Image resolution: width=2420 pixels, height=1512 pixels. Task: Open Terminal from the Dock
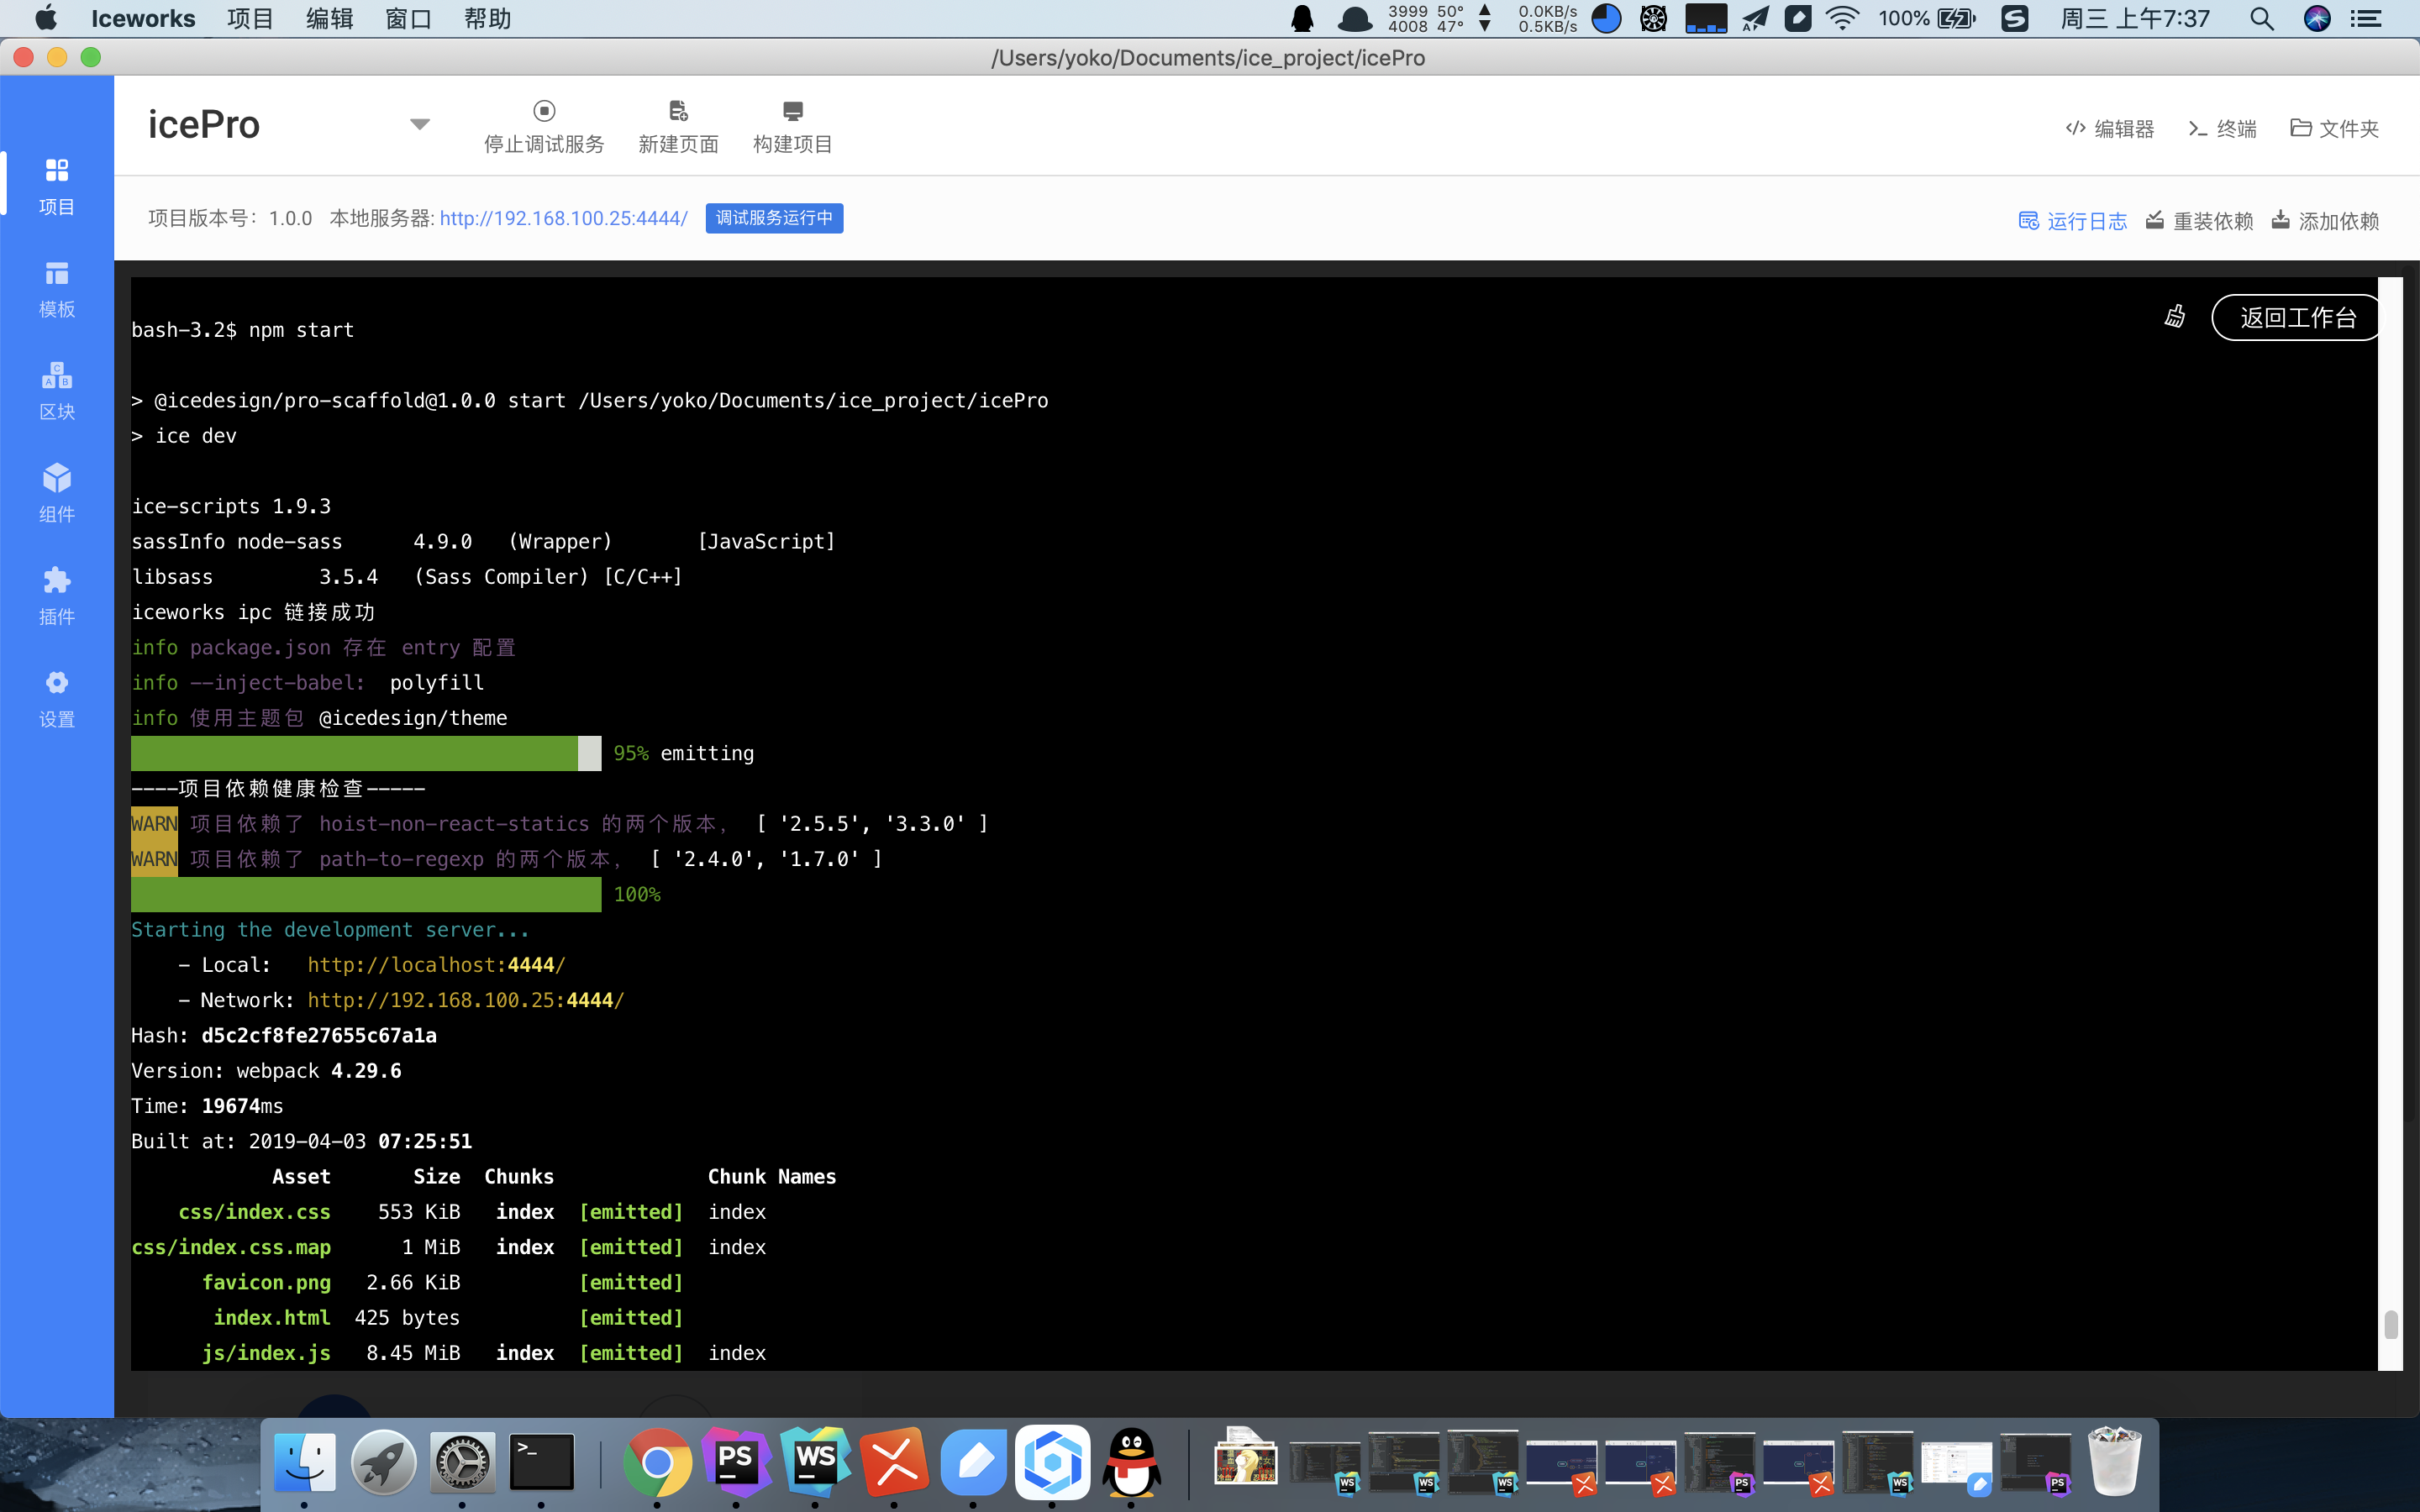(541, 1463)
